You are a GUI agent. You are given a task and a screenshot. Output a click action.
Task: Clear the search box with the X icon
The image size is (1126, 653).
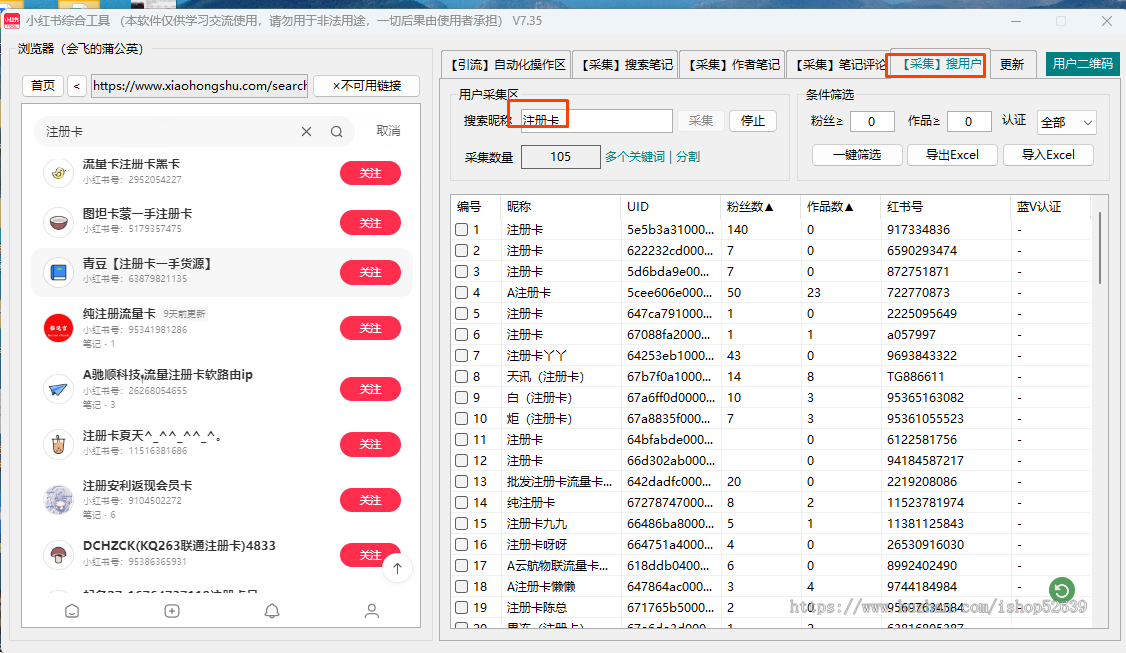(x=307, y=132)
